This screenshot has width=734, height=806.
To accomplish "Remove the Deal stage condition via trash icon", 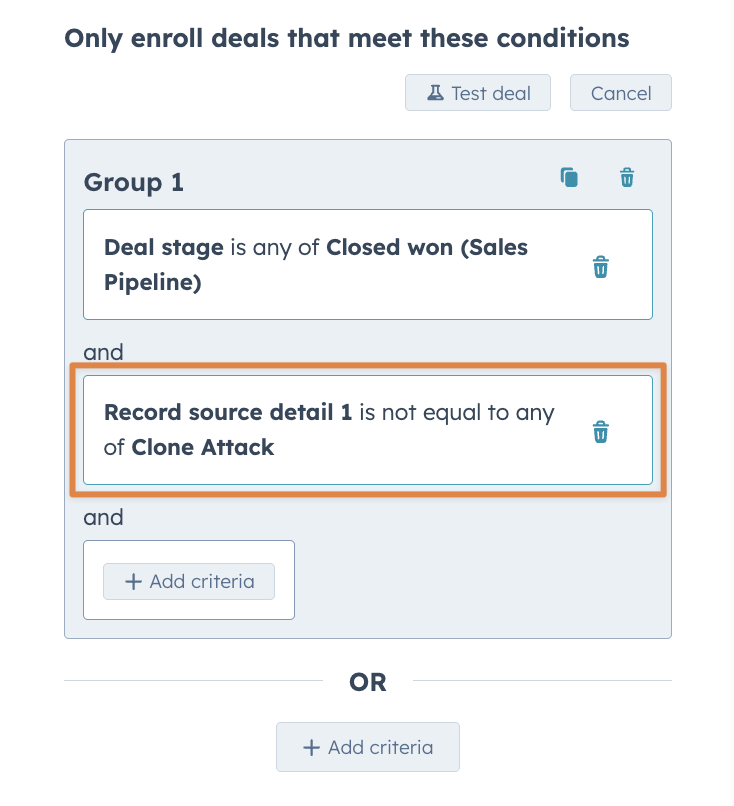I will (x=600, y=266).
